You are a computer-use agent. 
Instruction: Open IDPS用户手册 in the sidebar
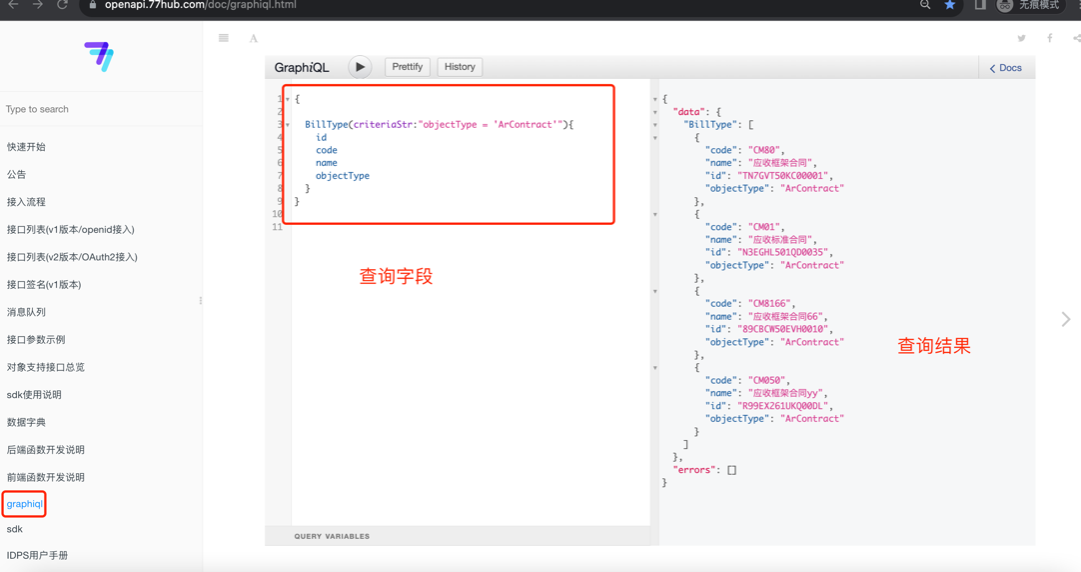pyautogui.click(x=37, y=555)
